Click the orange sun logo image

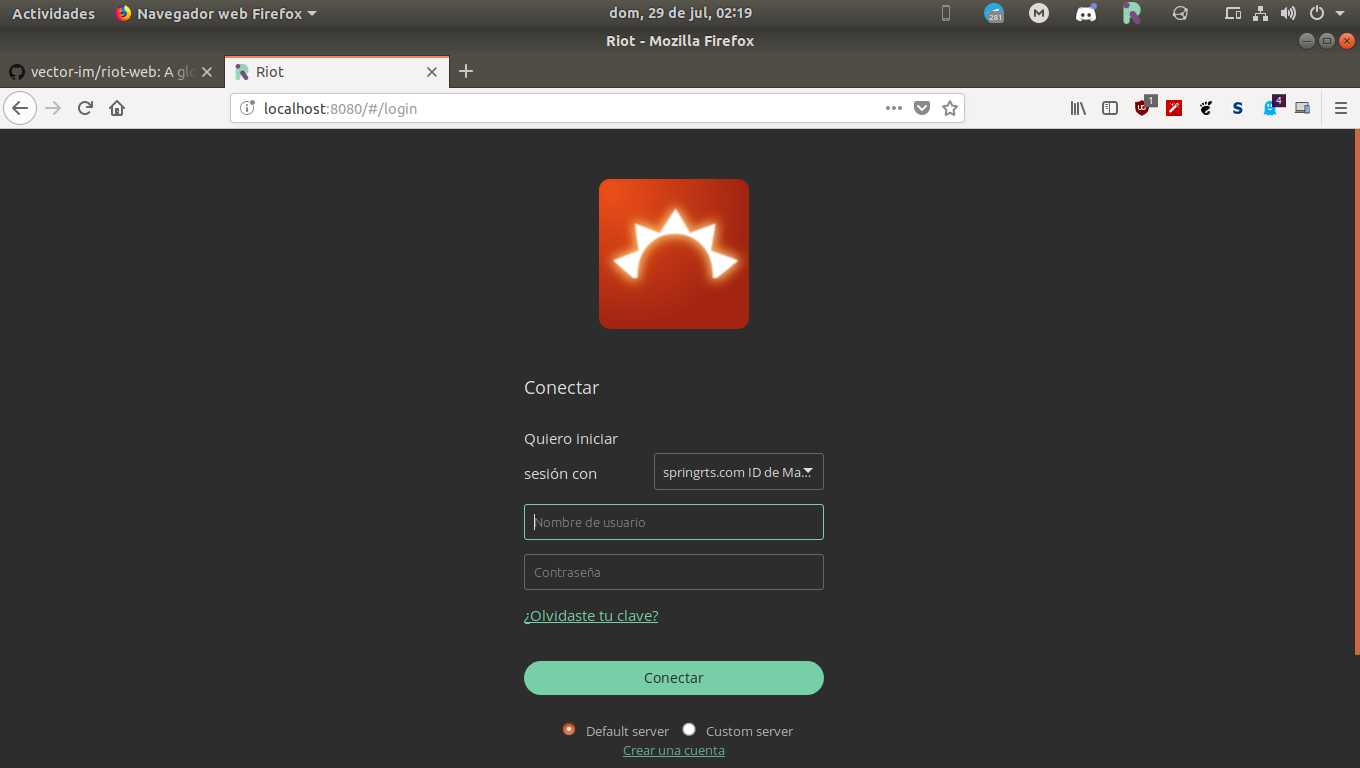(x=674, y=254)
